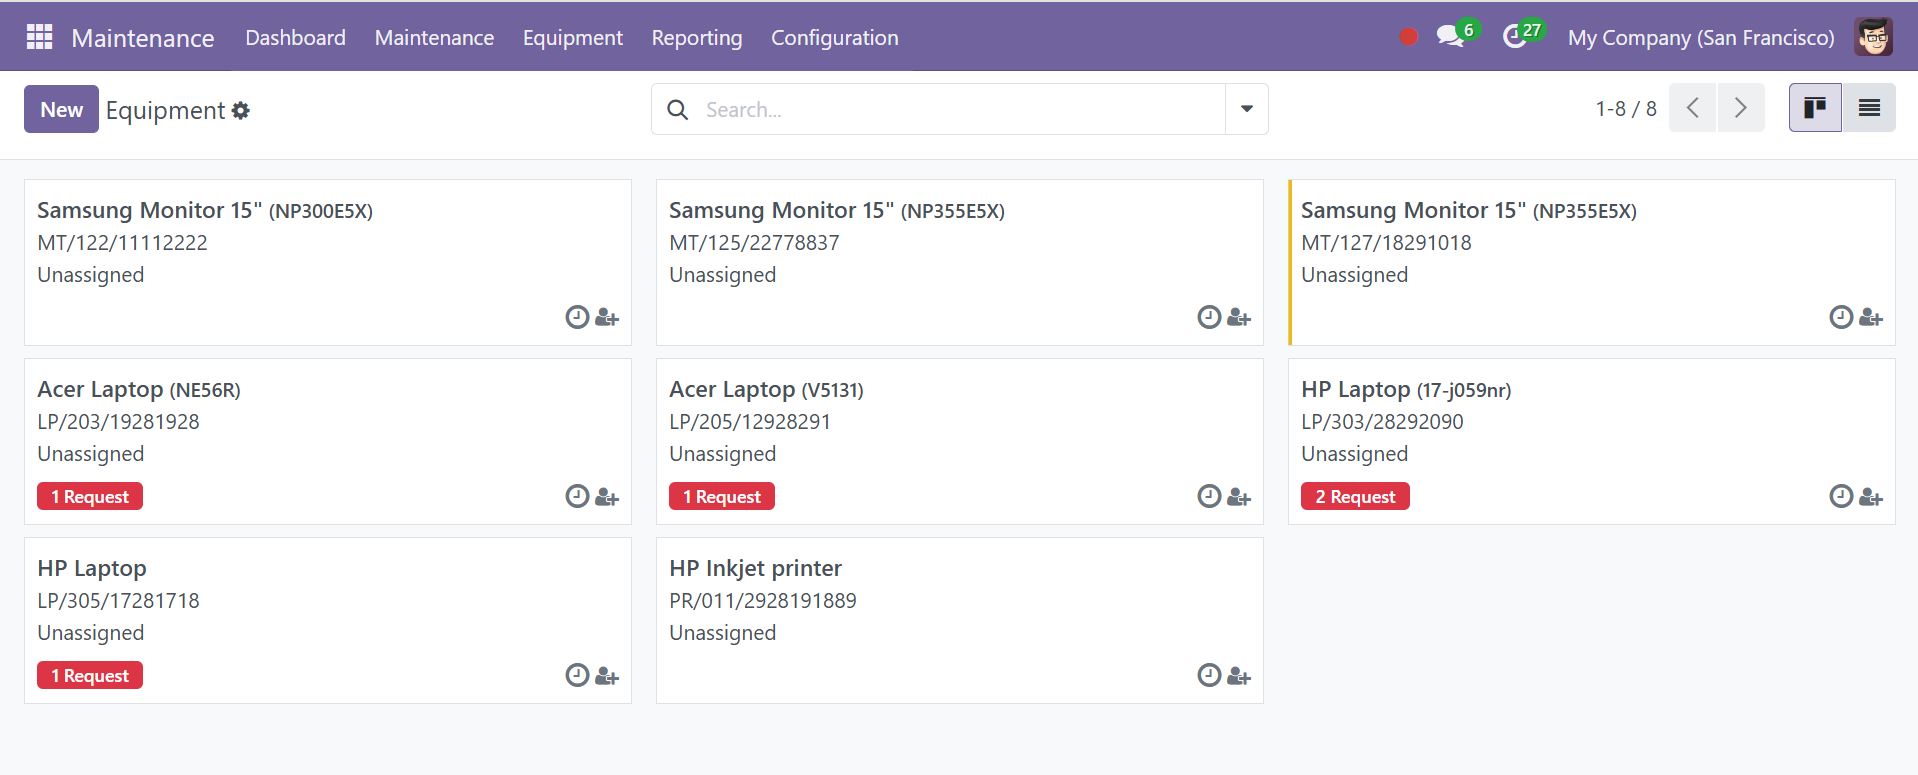Click the red recording status dot
Viewport: 1918px width, 775px height.
(x=1408, y=37)
